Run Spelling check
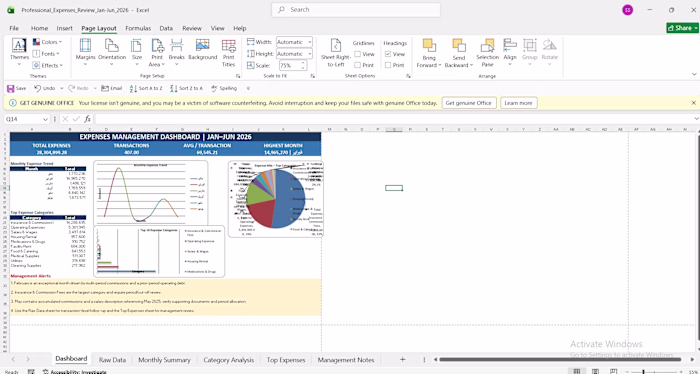The width and height of the screenshot is (700, 374). tap(224, 88)
